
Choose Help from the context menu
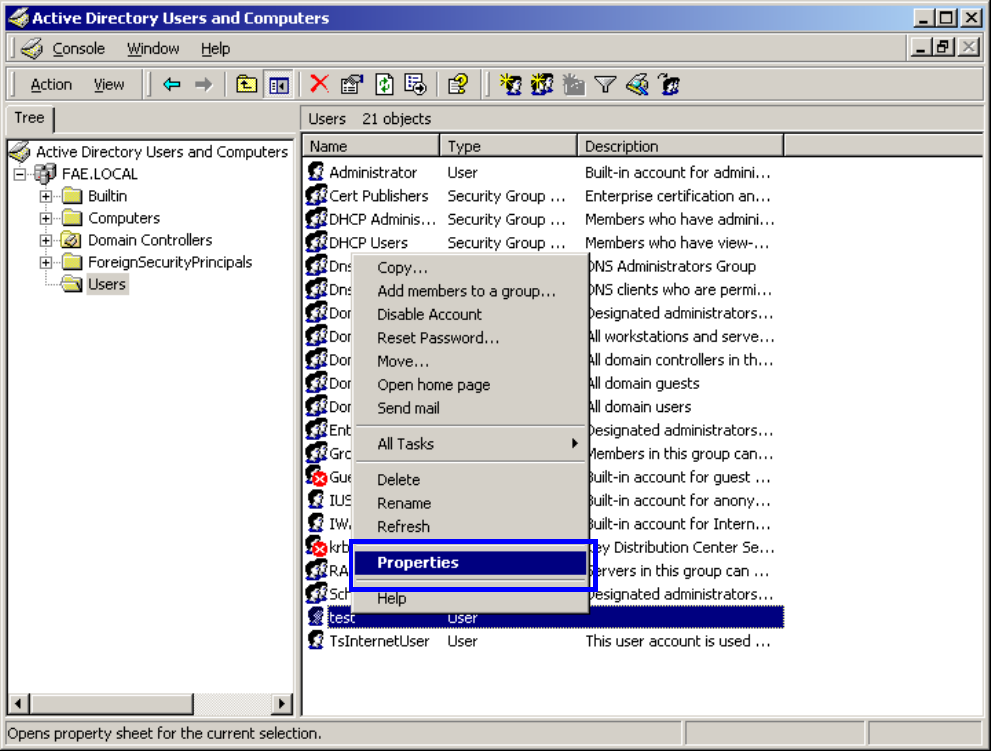pos(470,598)
